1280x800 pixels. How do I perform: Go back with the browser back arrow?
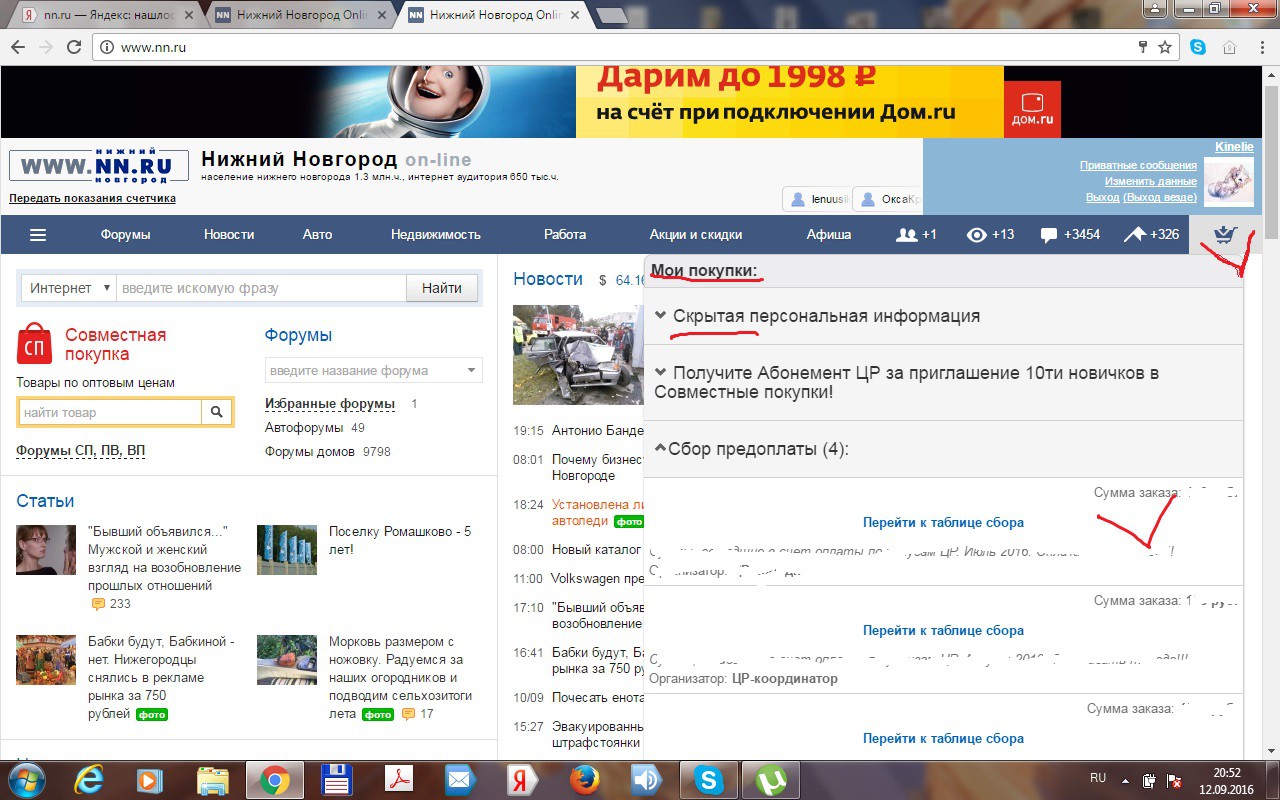[18, 47]
